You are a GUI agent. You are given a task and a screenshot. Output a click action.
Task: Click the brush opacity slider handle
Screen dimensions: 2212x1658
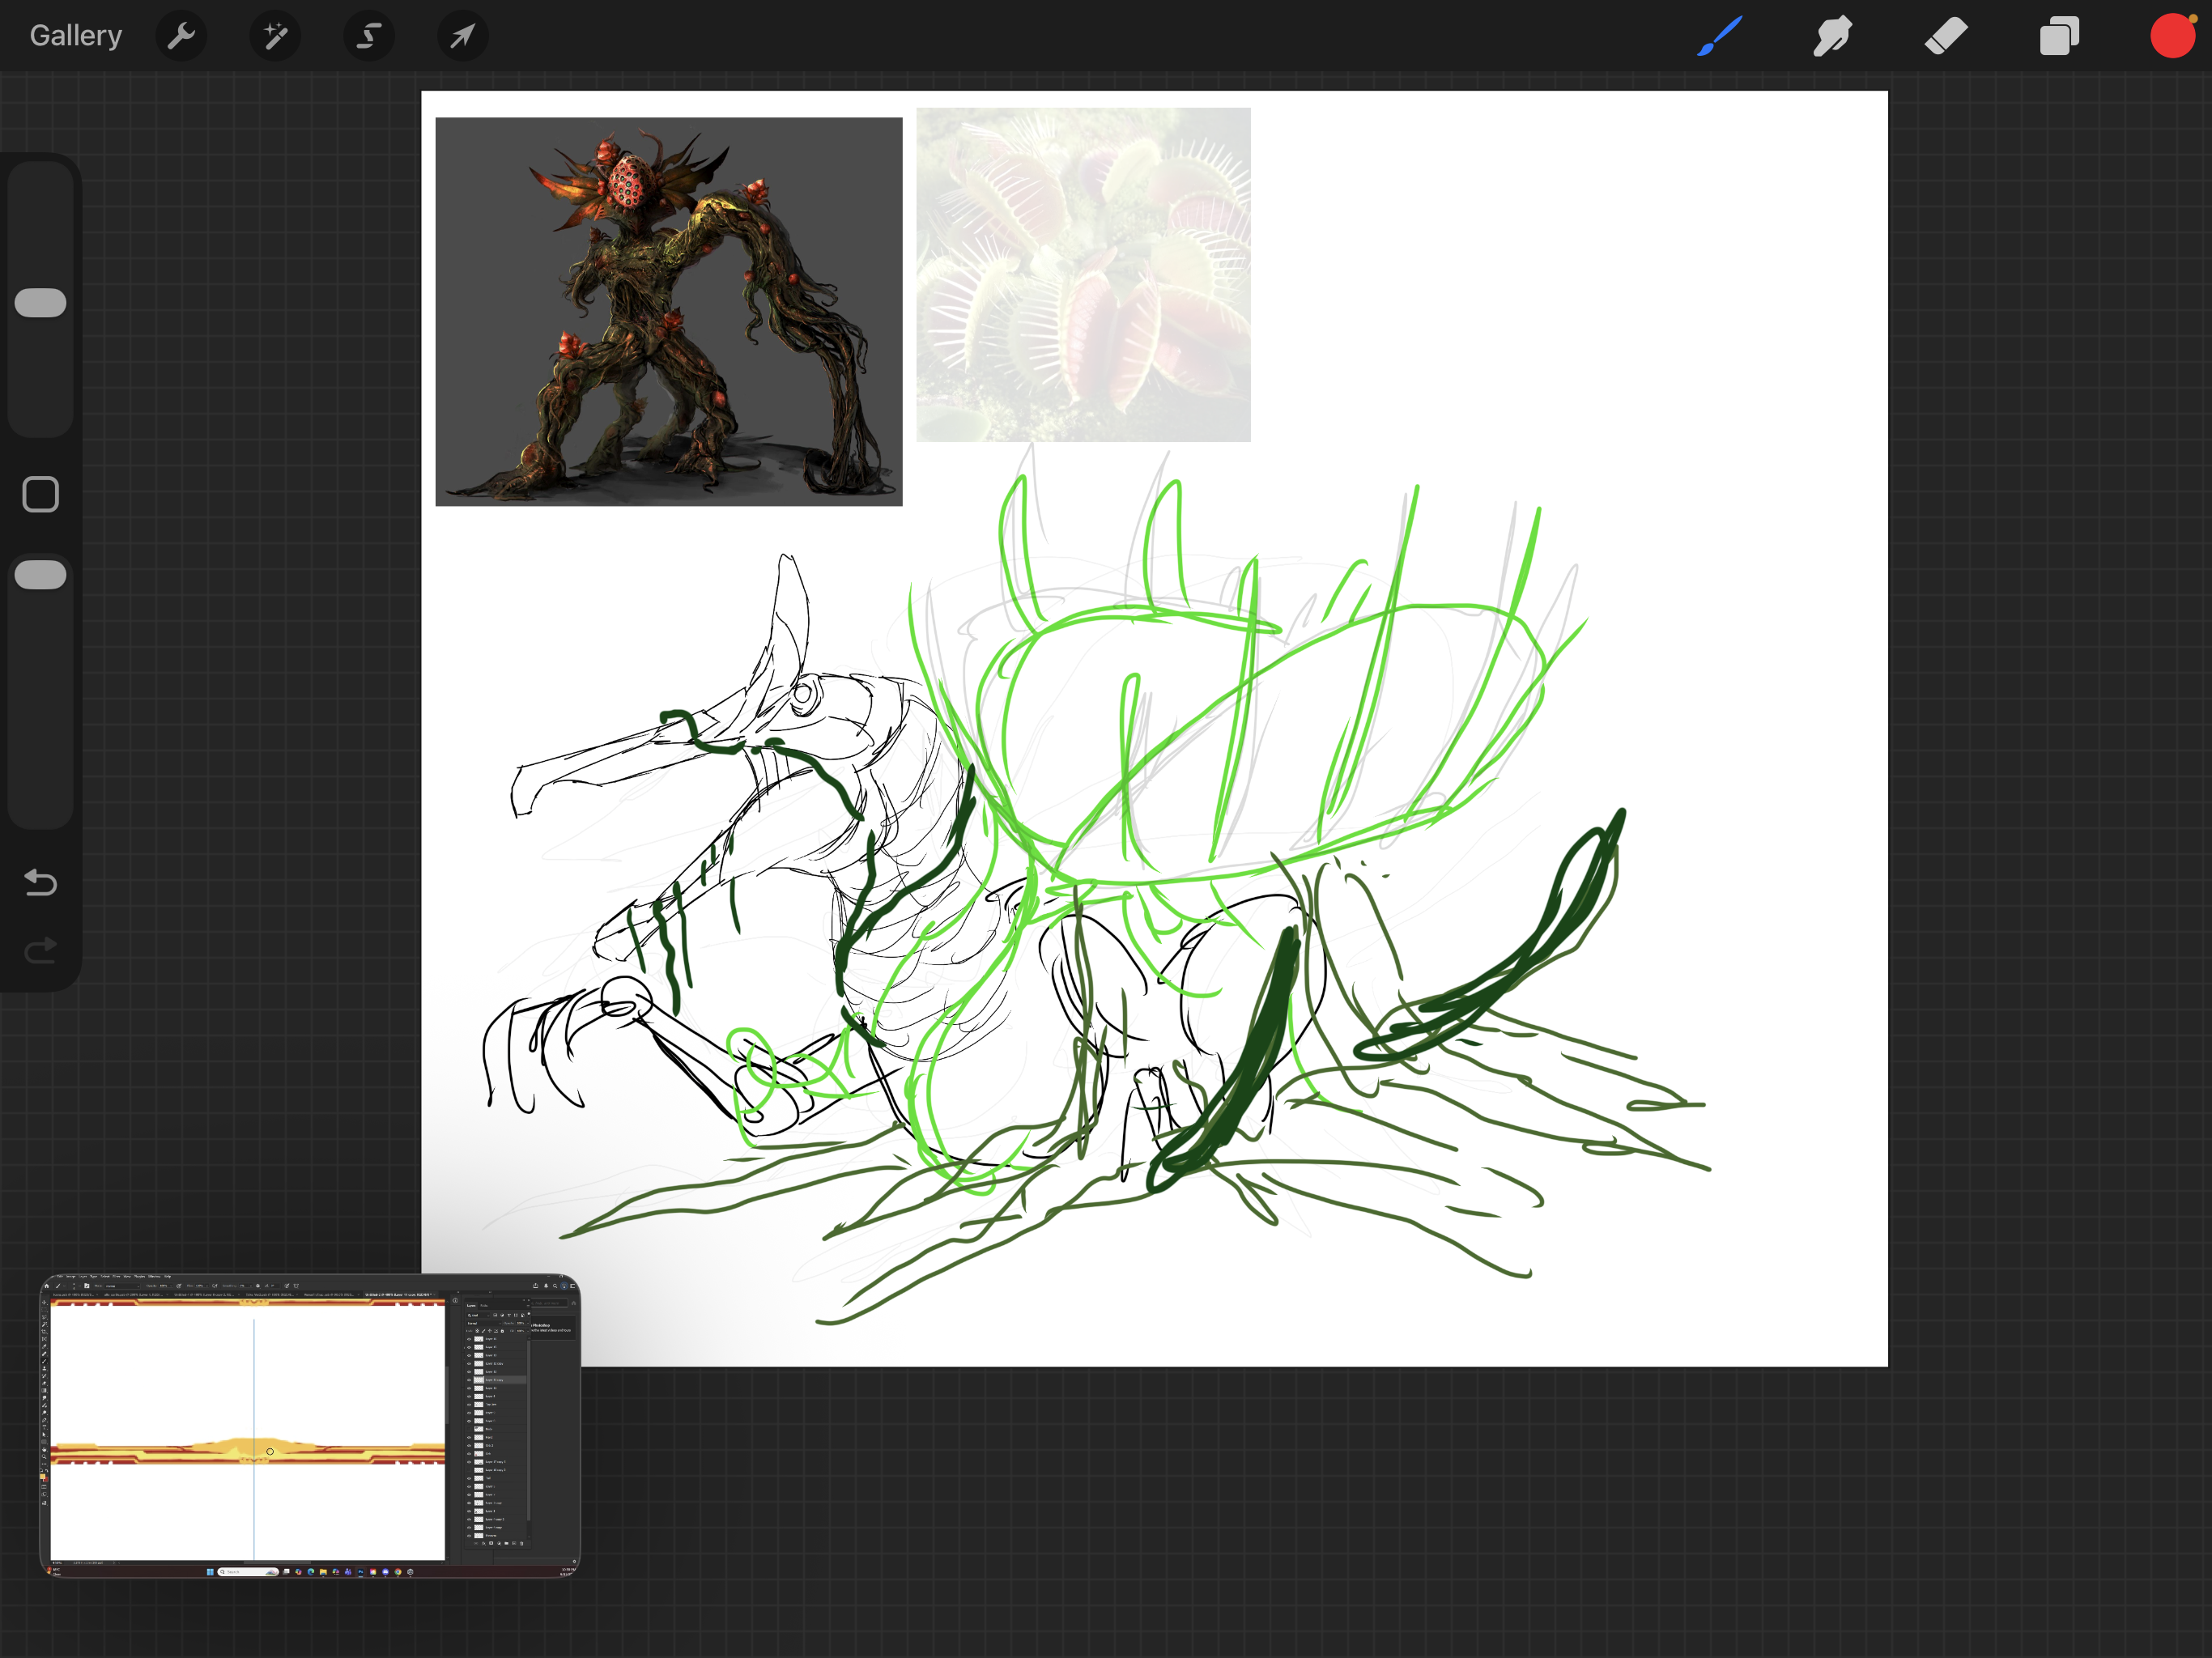[41, 575]
